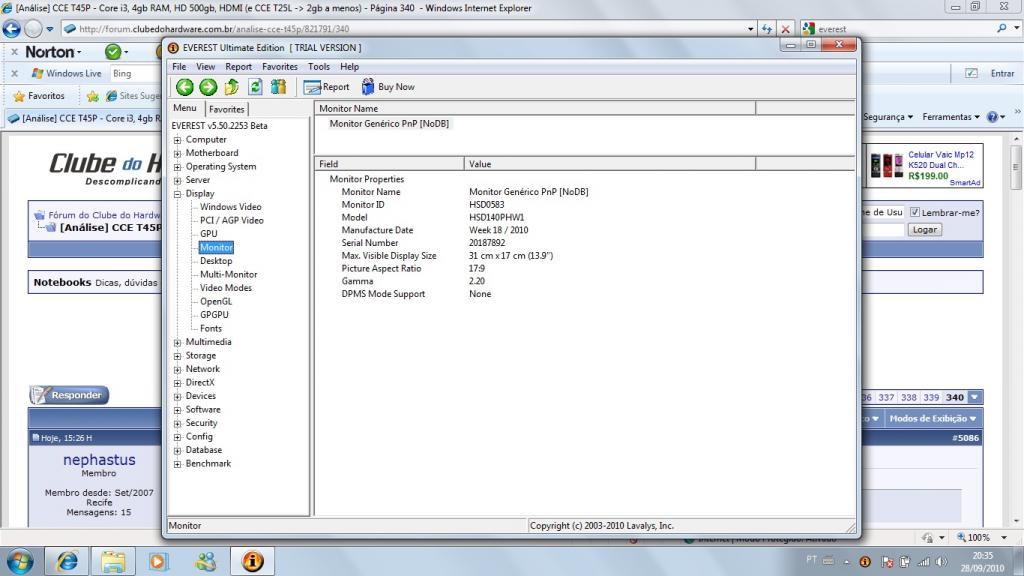Select Multi-Monitor tree item
This screenshot has width=1024, height=576.
(229, 274)
